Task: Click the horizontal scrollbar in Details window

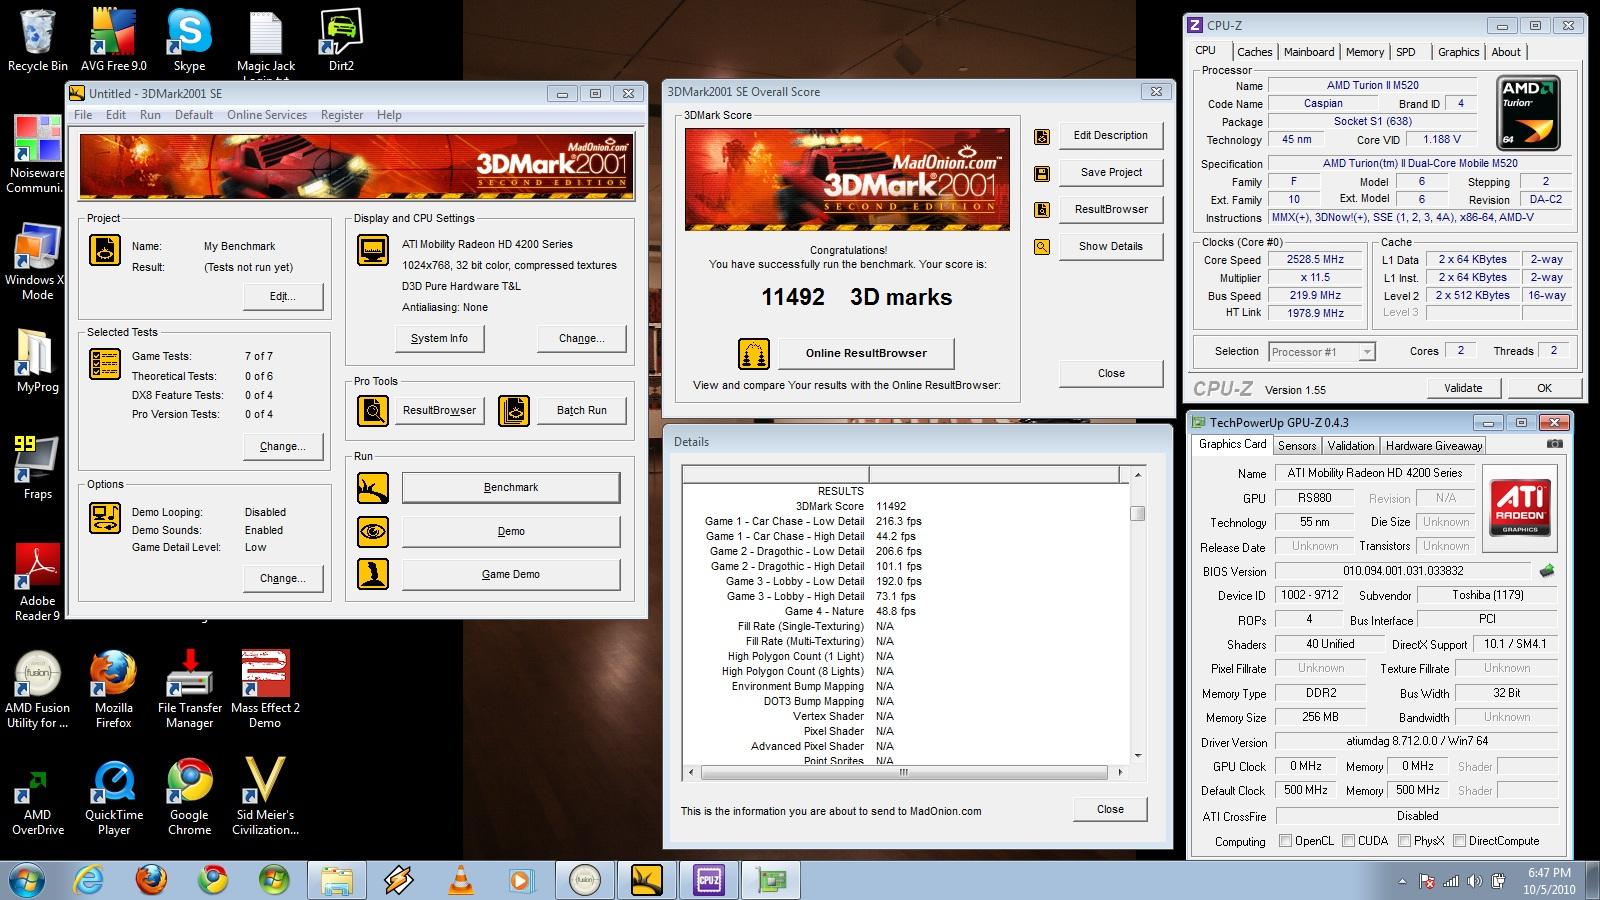Action: (x=904, y=772)
